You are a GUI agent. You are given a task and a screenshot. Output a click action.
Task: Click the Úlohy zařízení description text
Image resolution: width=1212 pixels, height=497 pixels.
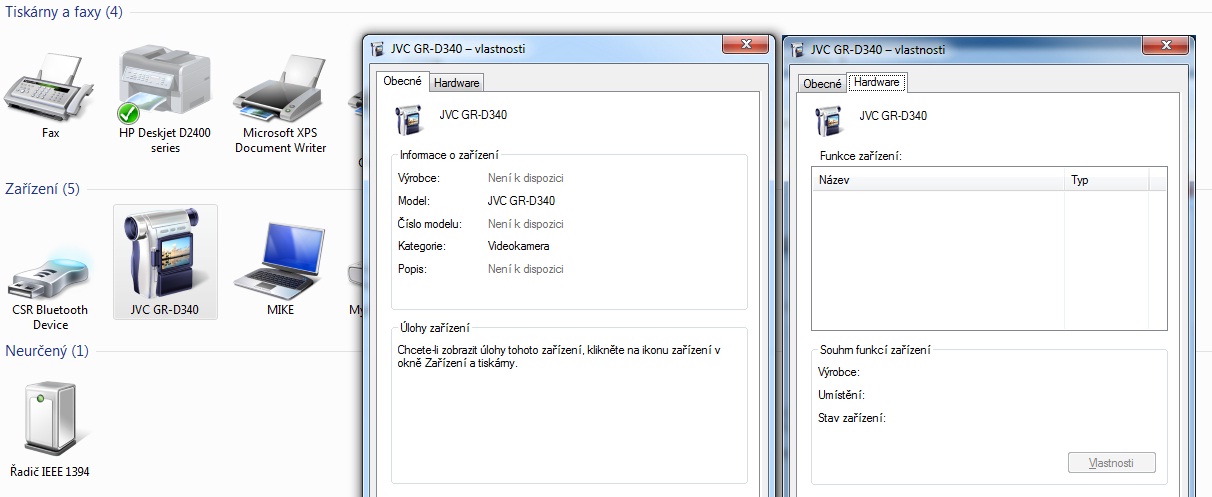click(x=559, y=356)
